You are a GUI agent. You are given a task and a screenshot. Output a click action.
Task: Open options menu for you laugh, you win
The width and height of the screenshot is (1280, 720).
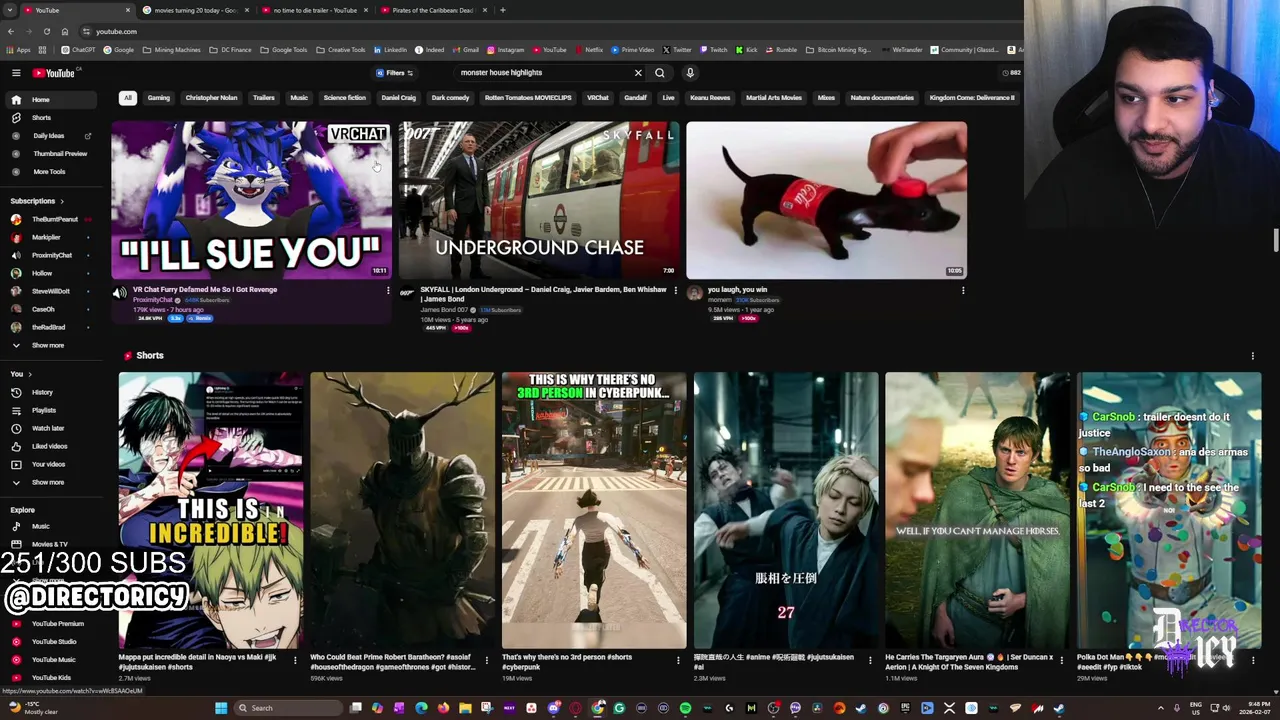tap(963, 291)
